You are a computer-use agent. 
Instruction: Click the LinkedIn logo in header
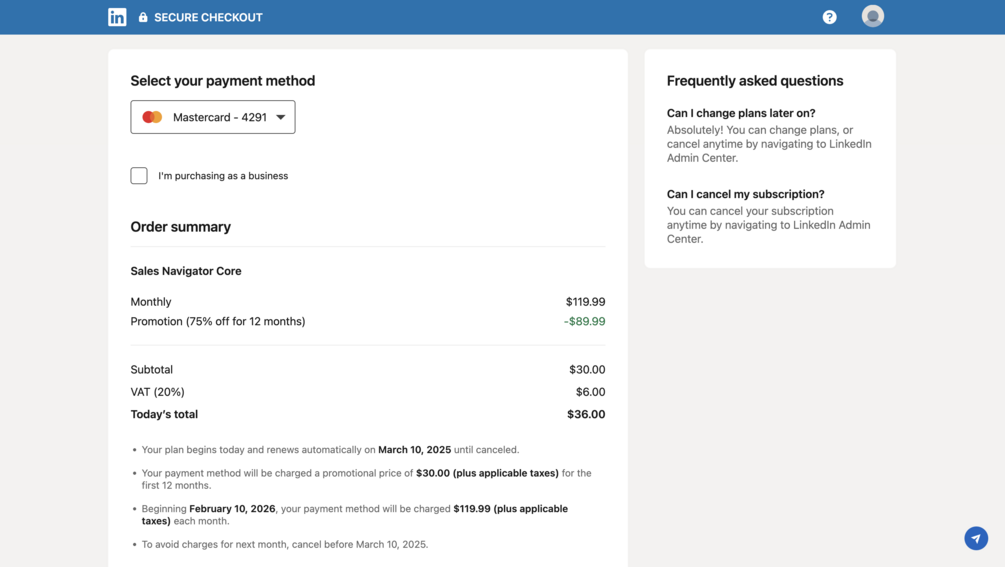[x=117, y=17]
